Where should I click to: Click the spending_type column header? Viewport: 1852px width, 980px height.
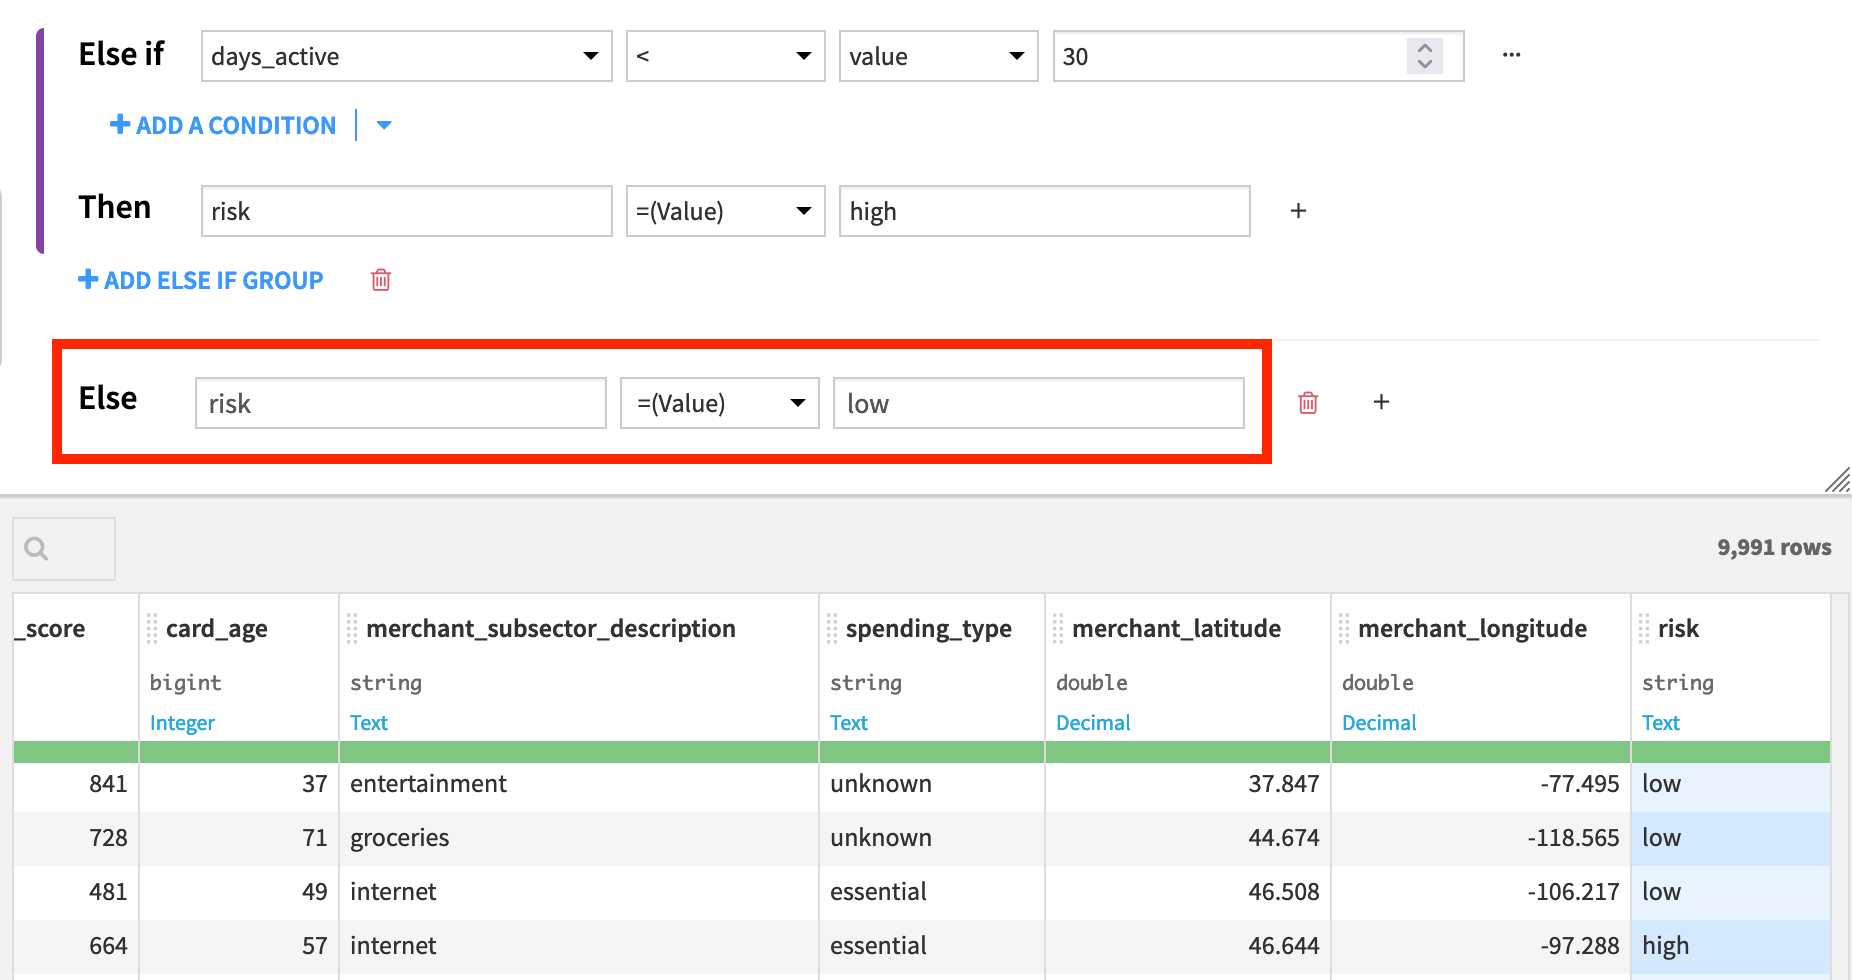(929, 629)
